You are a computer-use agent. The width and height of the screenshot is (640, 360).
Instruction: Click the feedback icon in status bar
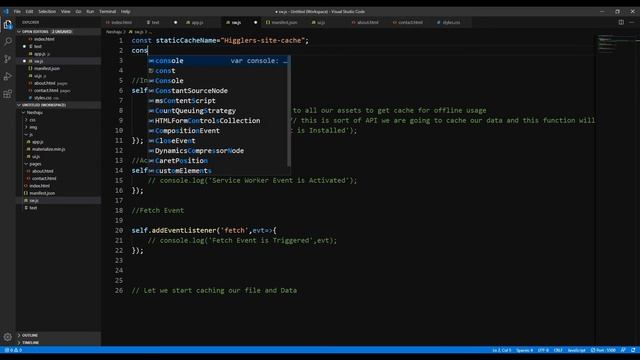[623, 350]
